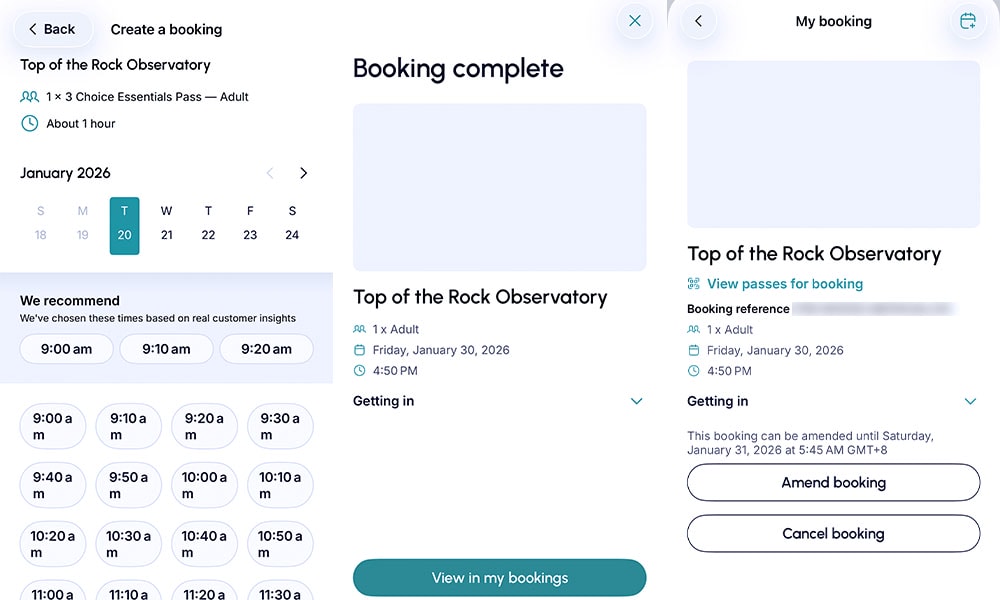
Task: Advance to next week in calendar
Action: [x=304, y=173]
